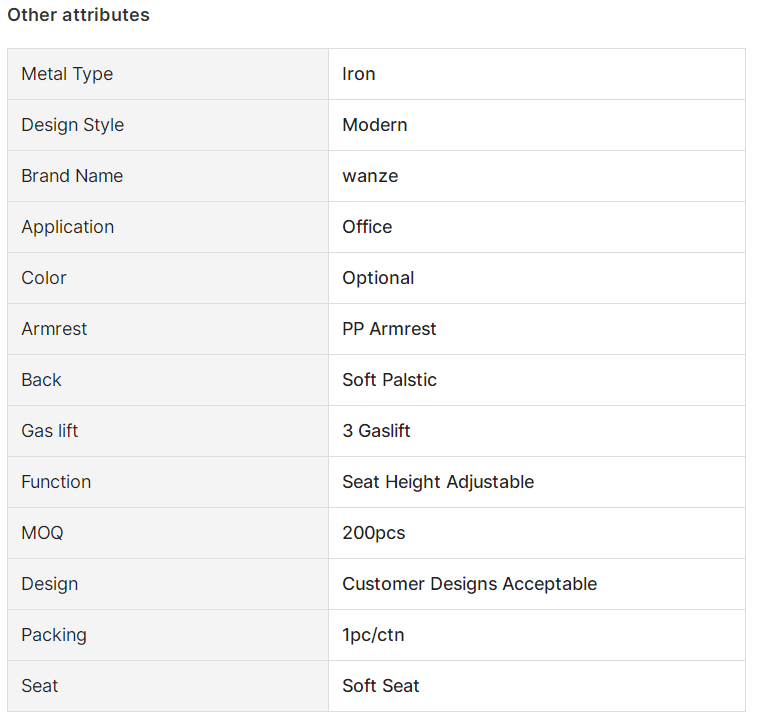Click the Modern value text
Viewport: 765px width, 720px height.
pos(375,125)
